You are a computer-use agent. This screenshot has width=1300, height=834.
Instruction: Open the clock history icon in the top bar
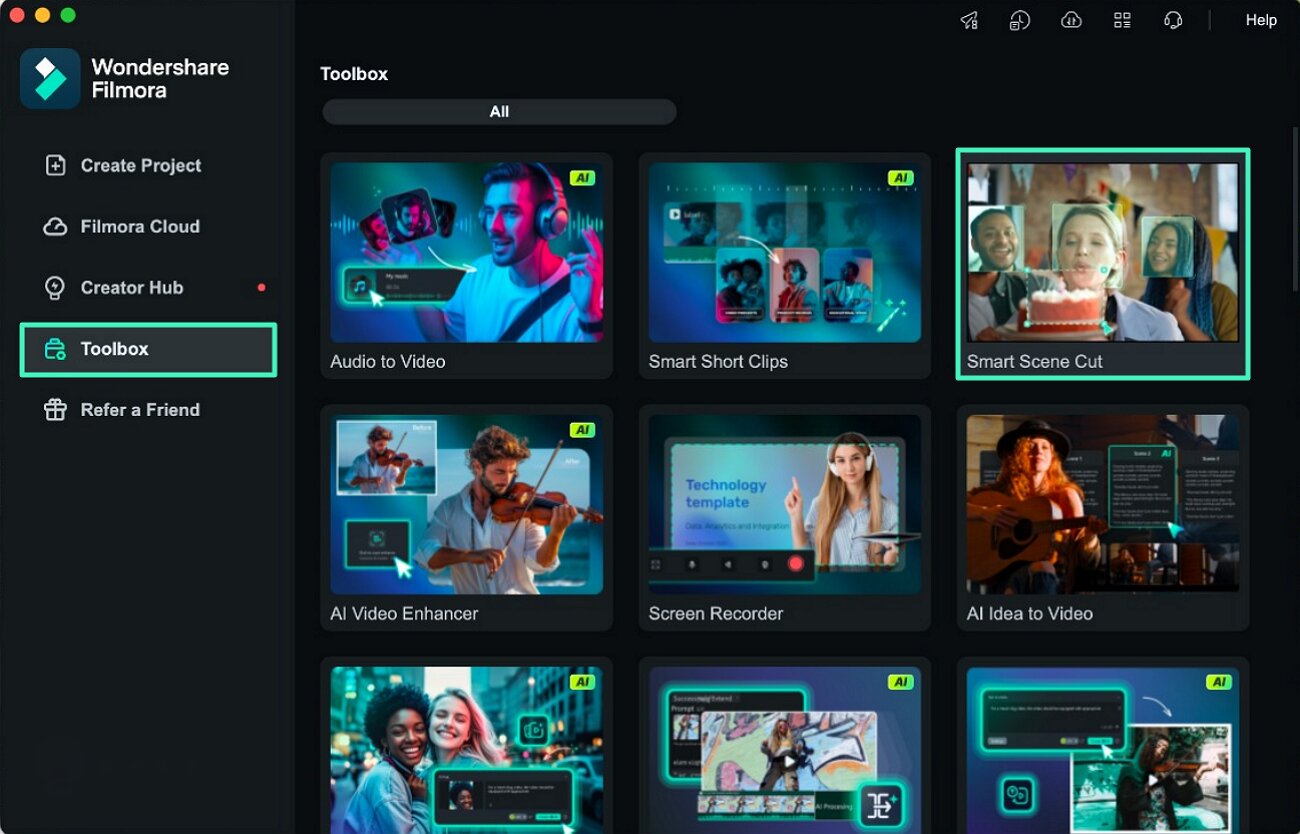point(1020,20)
